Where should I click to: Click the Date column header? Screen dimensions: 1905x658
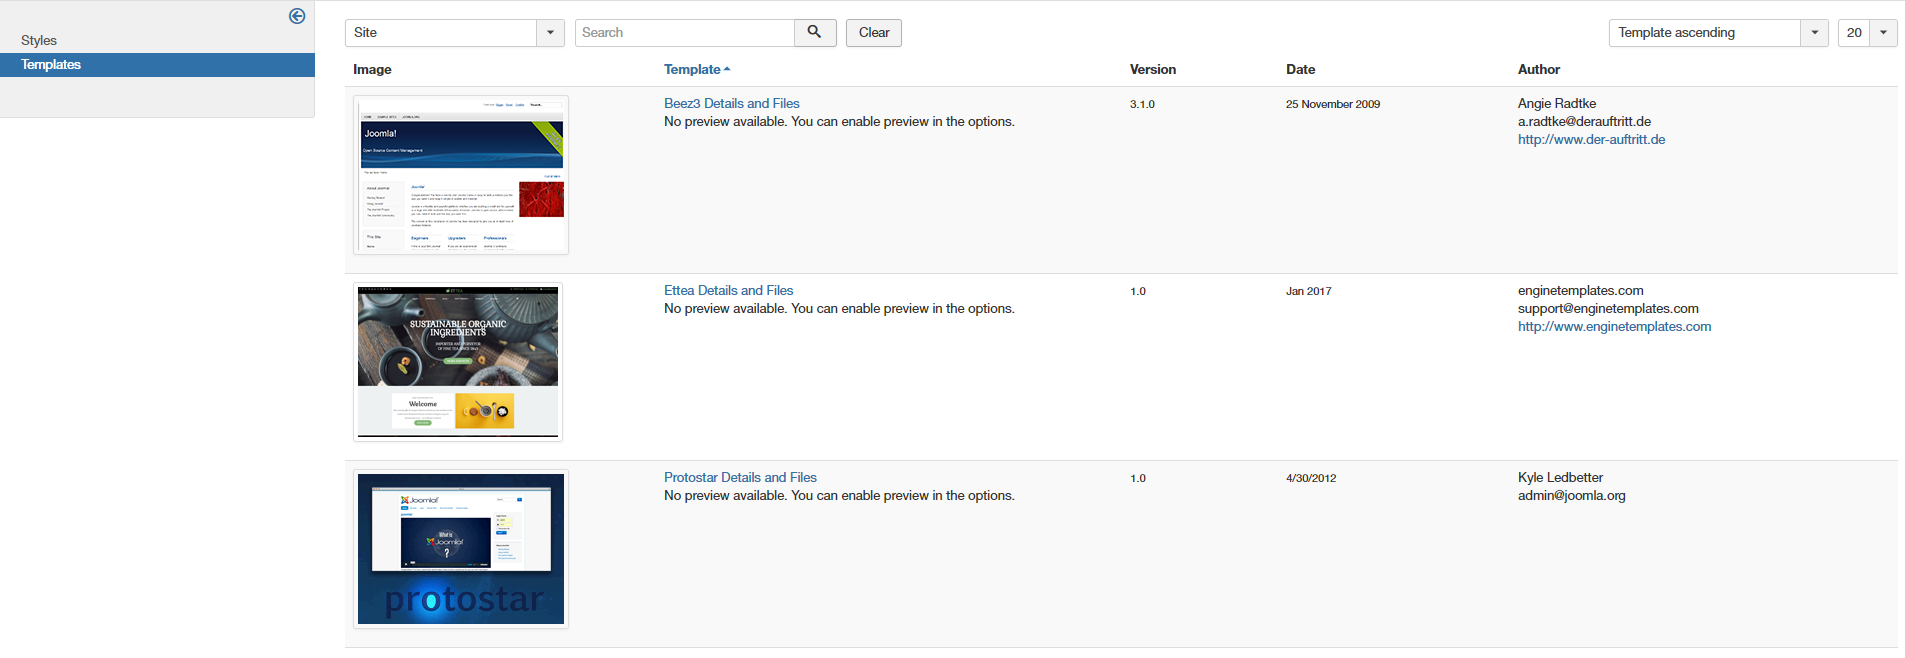pyautogui.click(x=1300, y=69)
